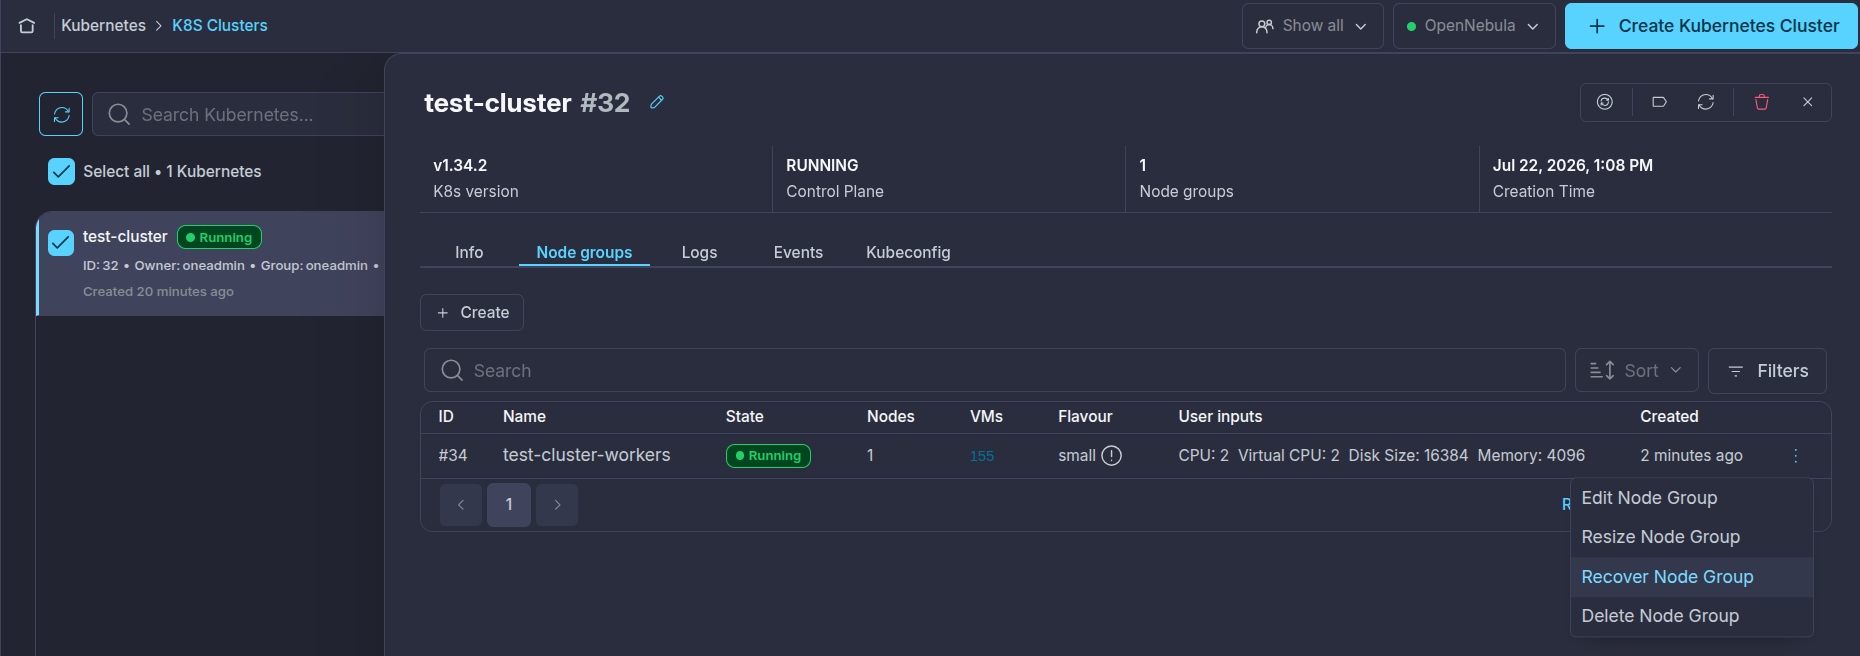Click the three-dot menu for test-cluster-workers row
This screenshot has height=656, width=1860.
pyautogui.click(x=1796, y=456)
